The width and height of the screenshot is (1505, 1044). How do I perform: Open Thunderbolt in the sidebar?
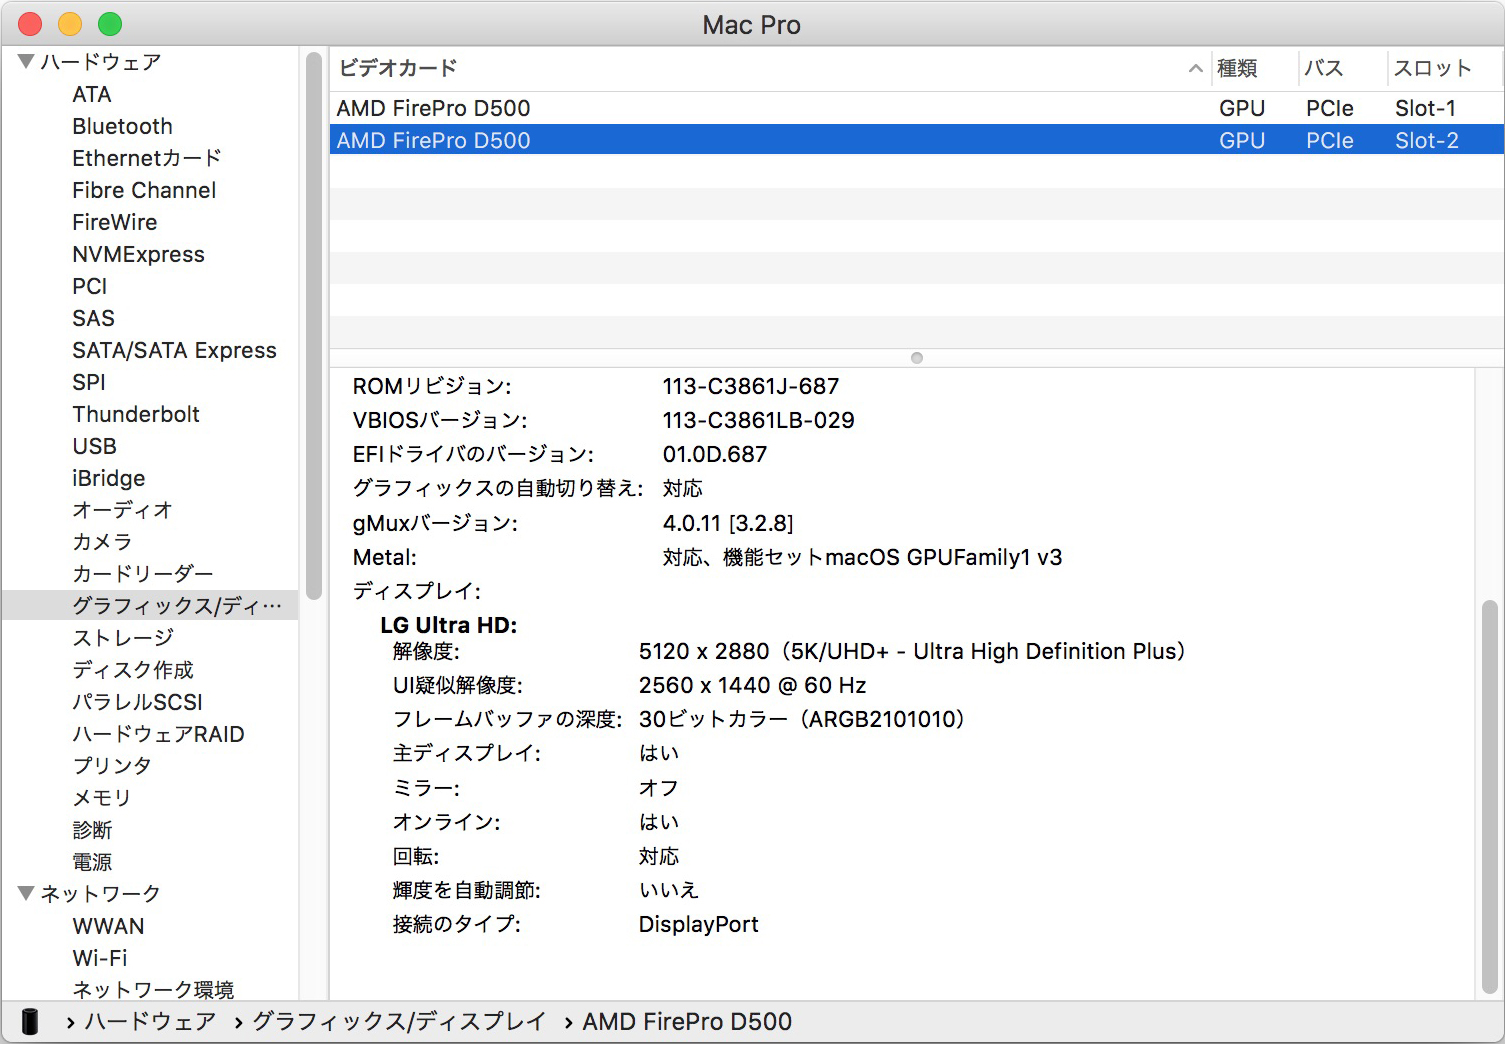click(136, 414)
